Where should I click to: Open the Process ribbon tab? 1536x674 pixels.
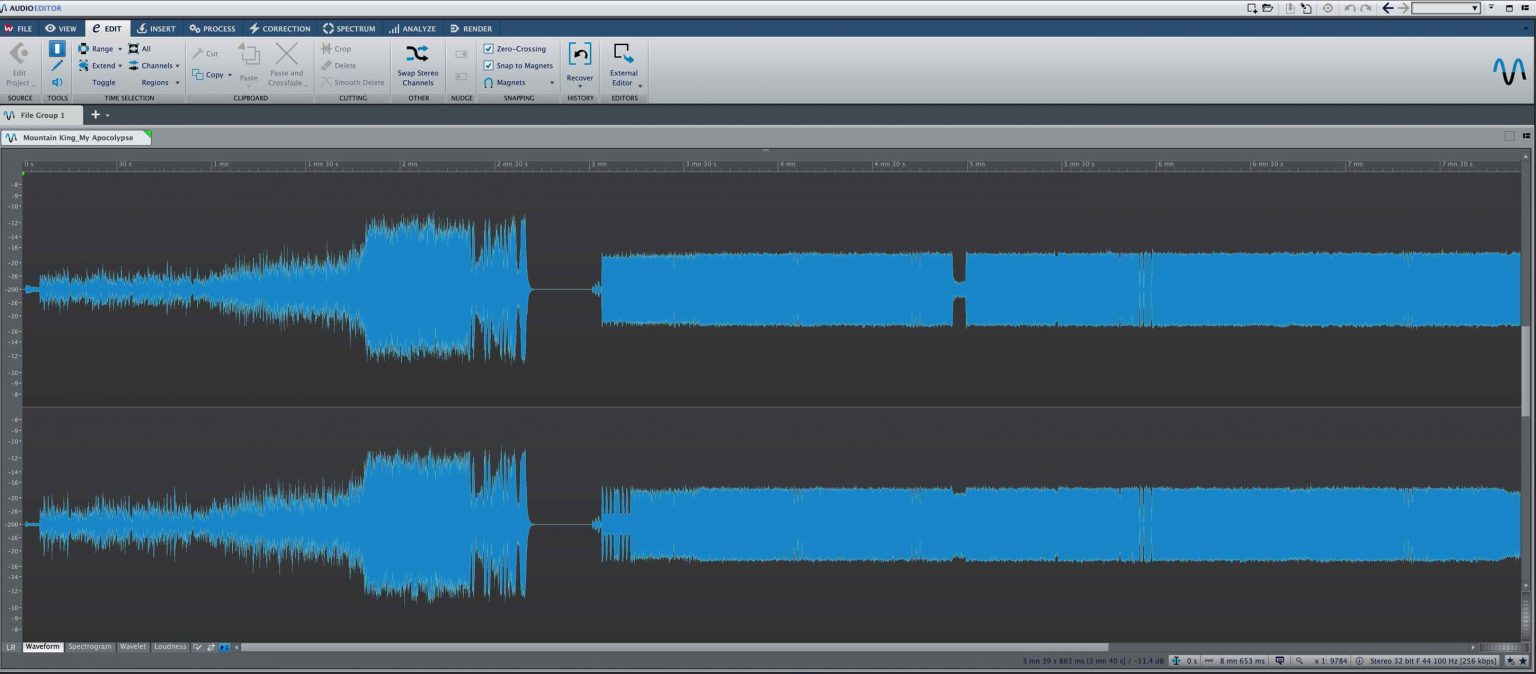click(x=211, y=28)
